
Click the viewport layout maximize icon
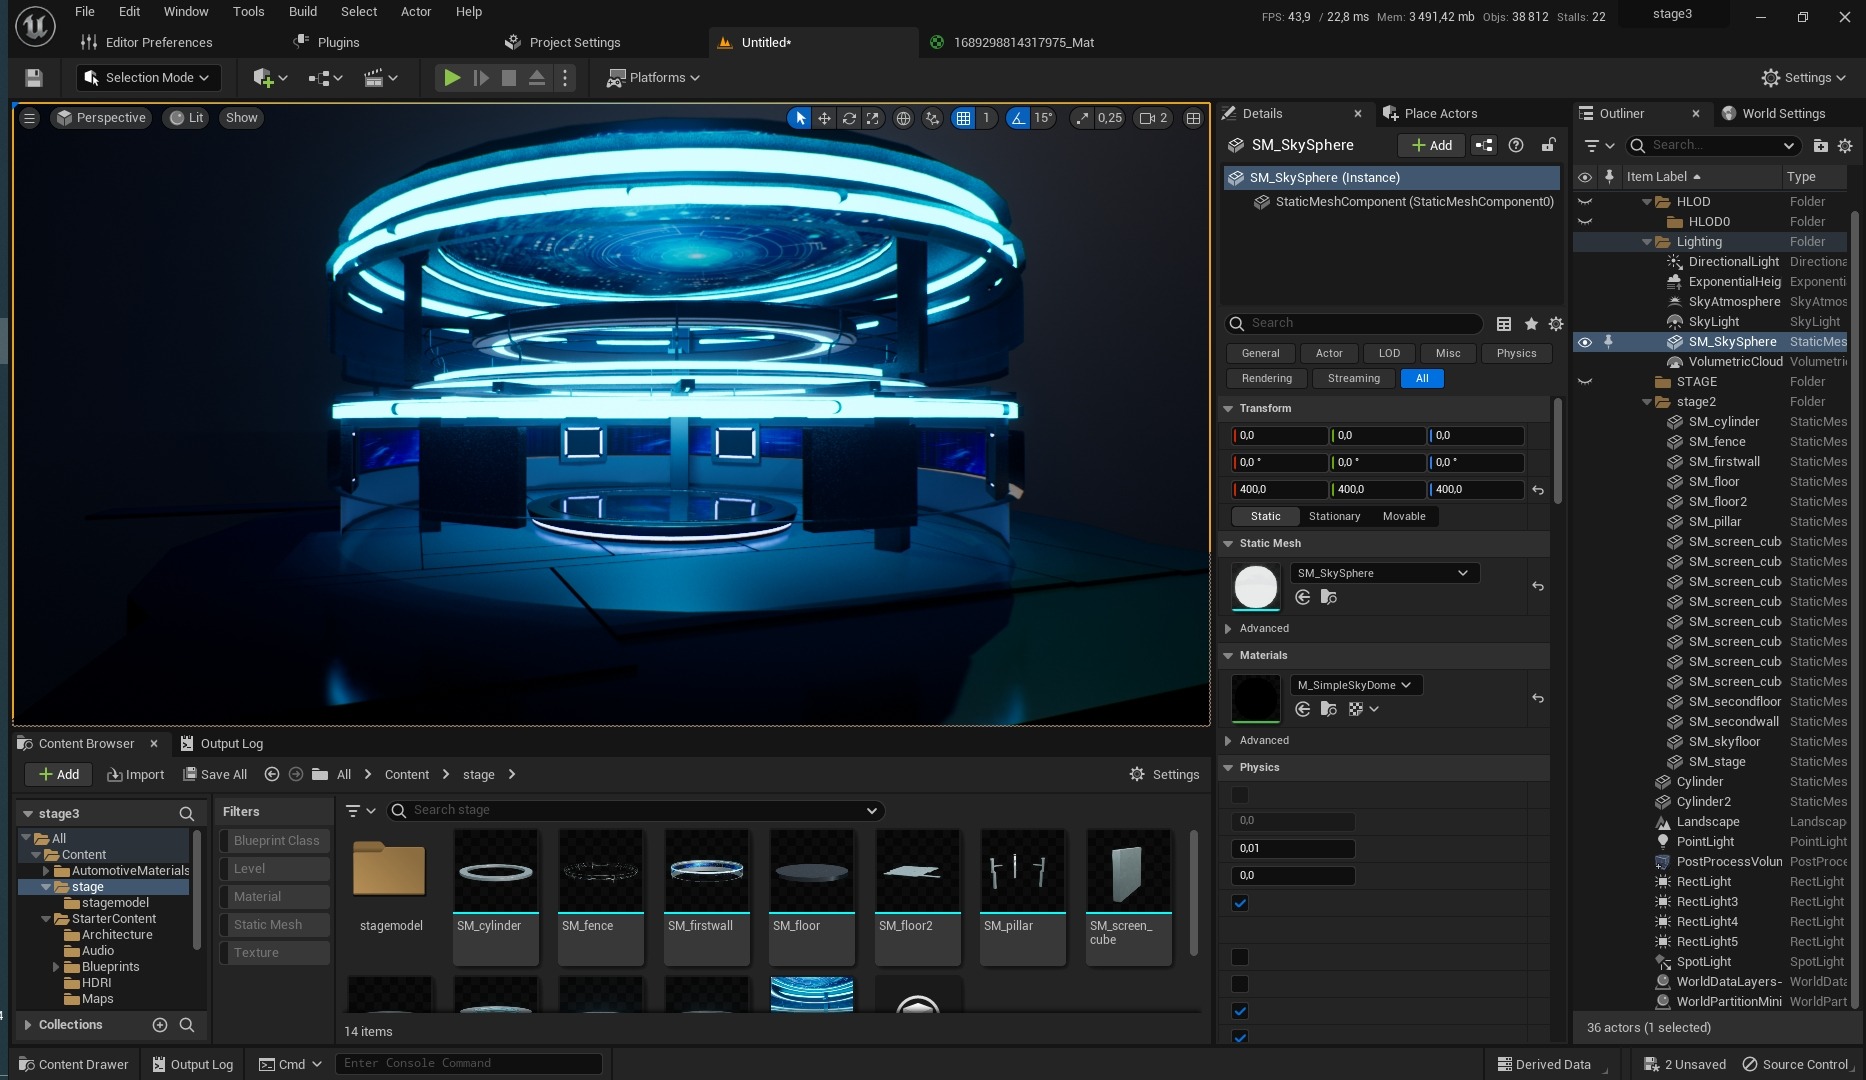(x=1193, y=118)
